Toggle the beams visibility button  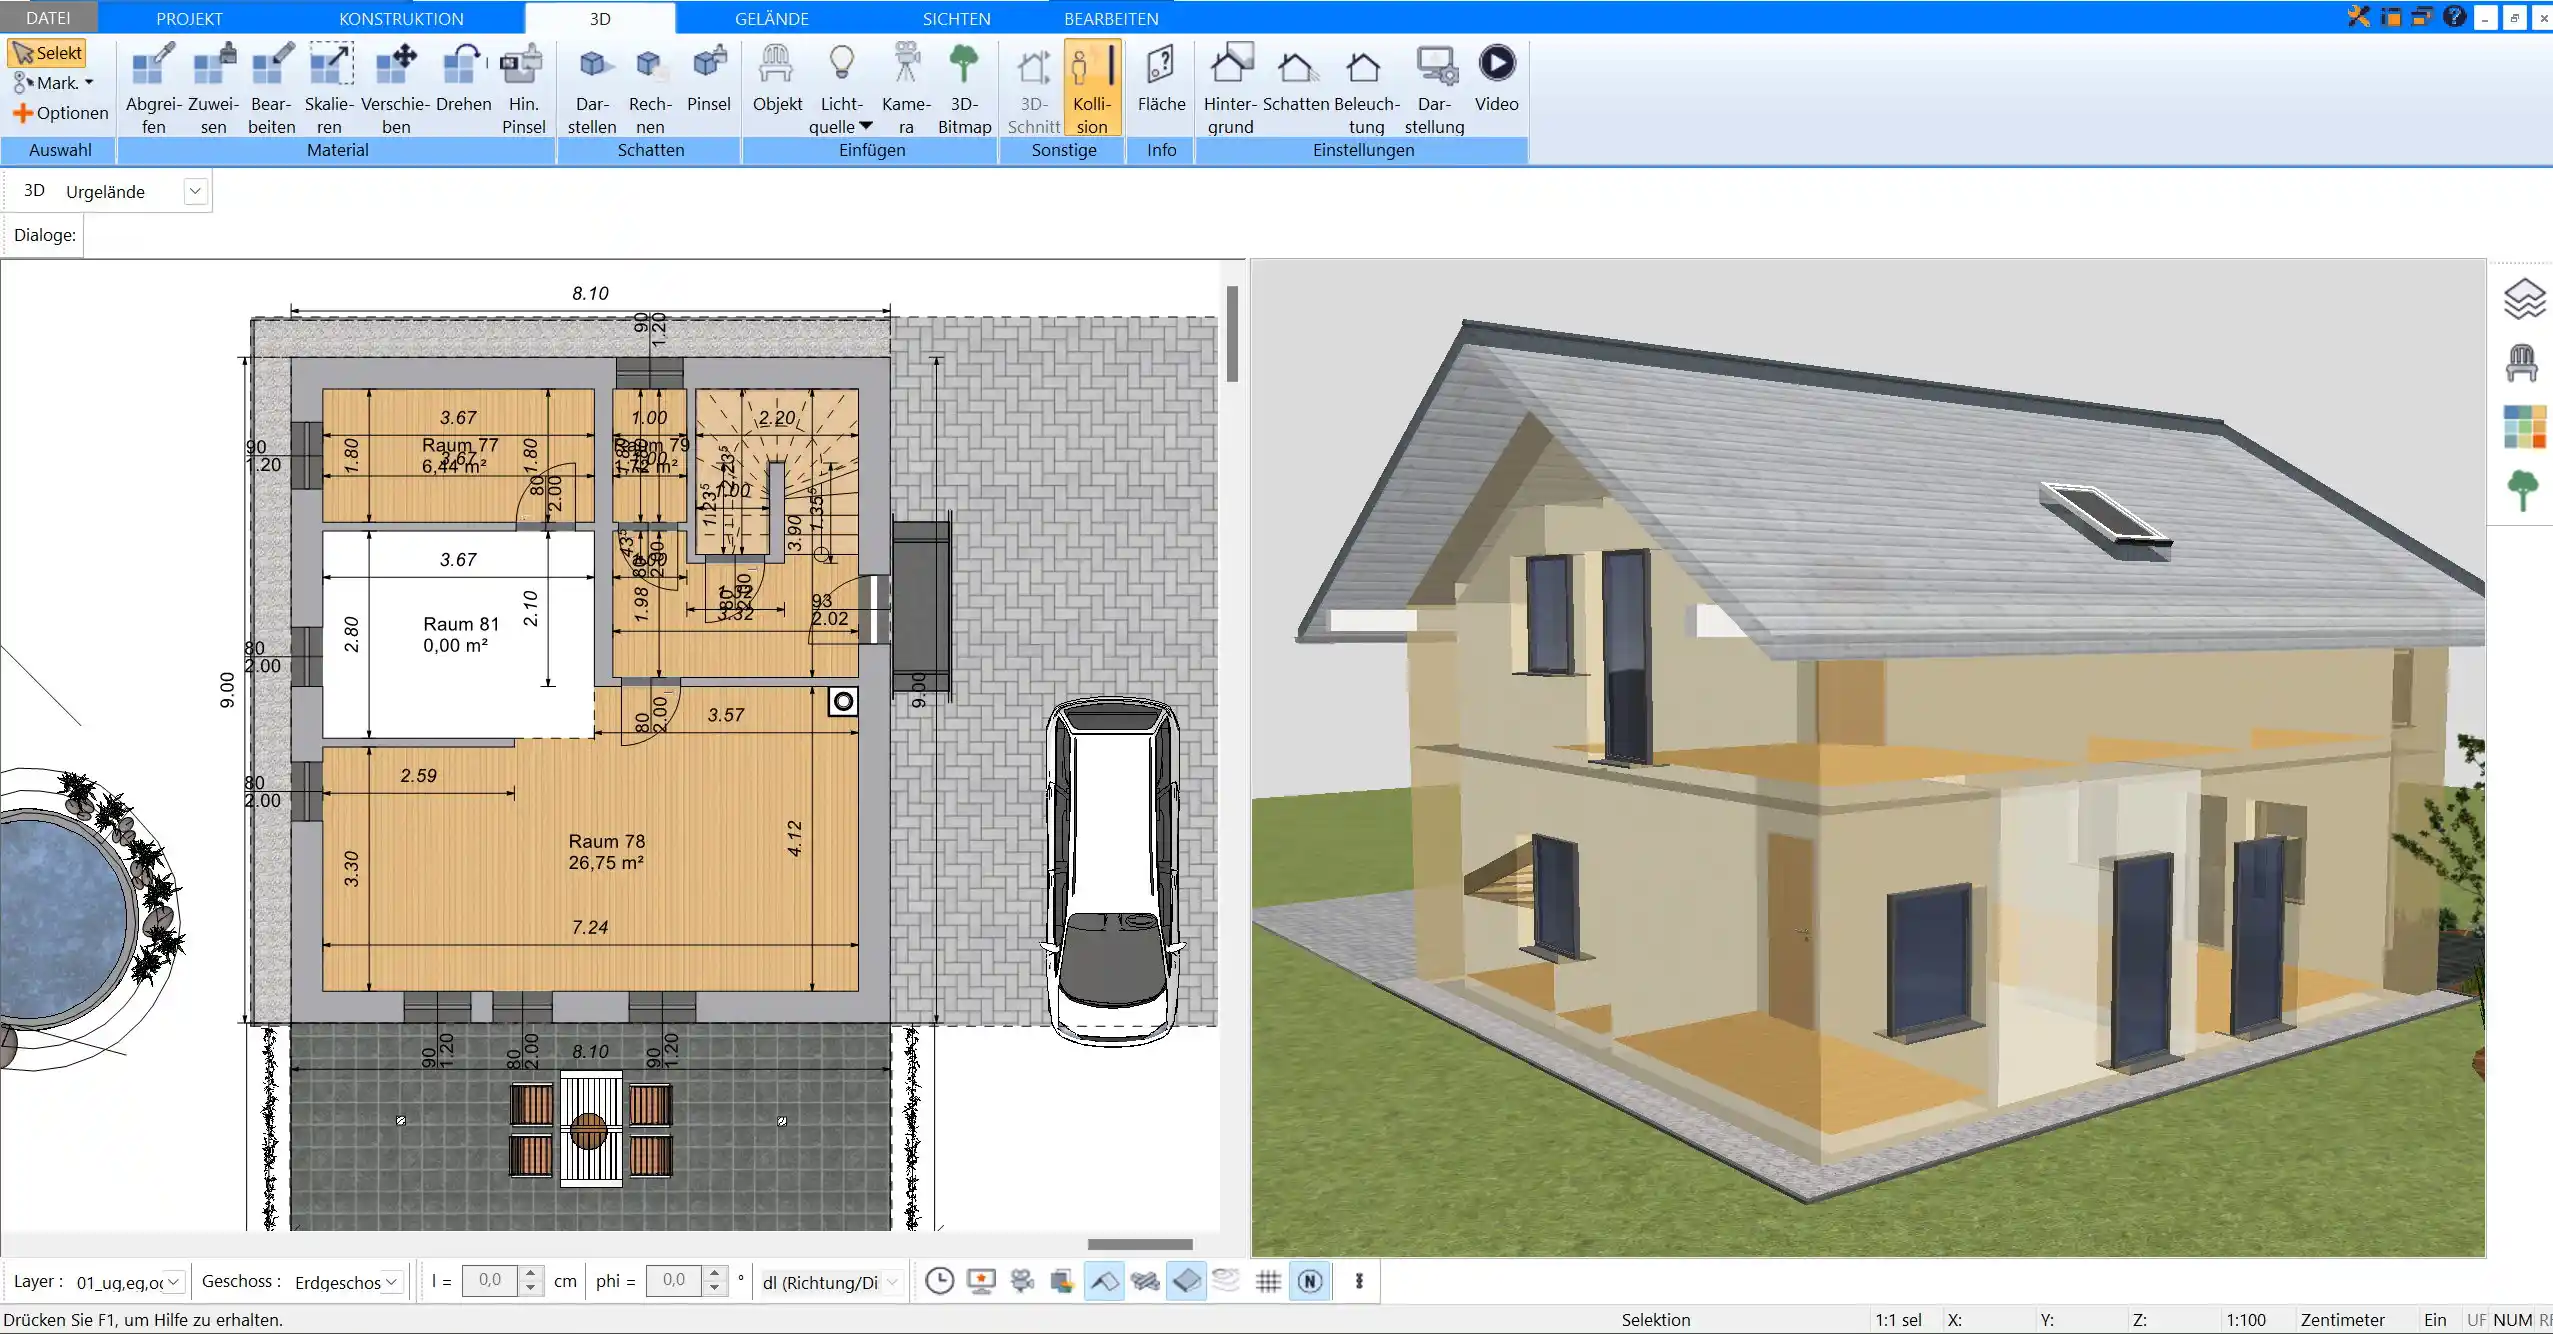(1145, 1281)
